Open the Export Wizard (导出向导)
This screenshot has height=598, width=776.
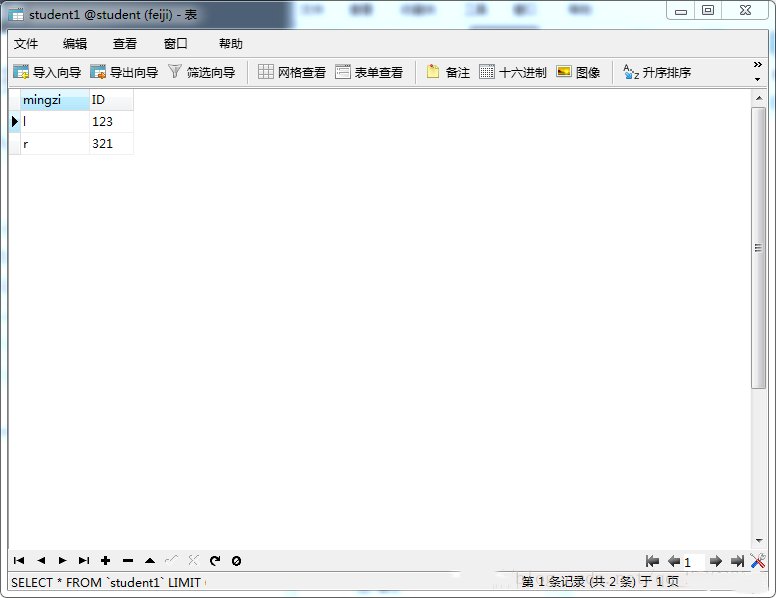[x=124, y=72]
